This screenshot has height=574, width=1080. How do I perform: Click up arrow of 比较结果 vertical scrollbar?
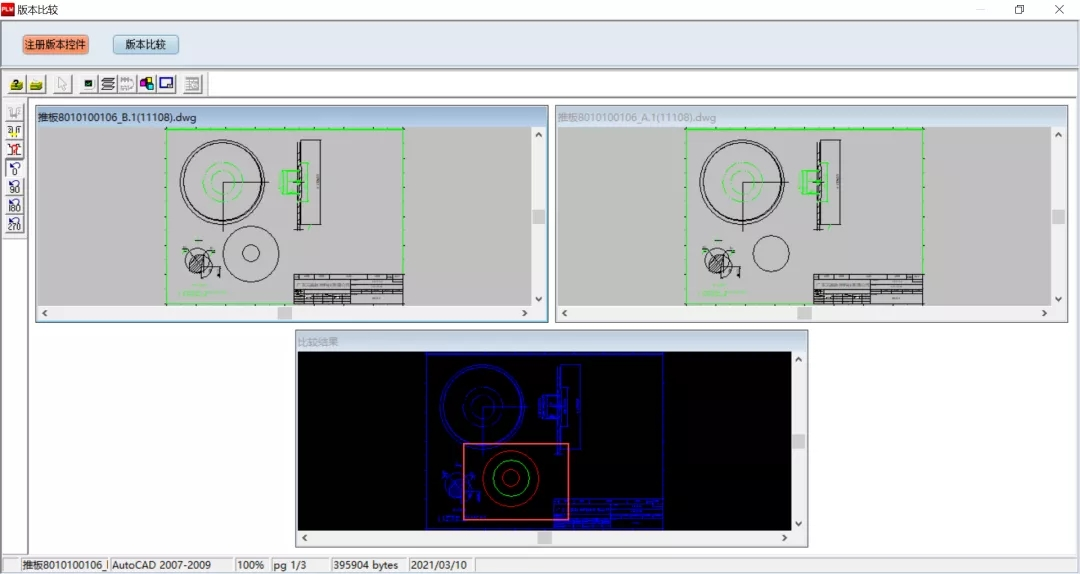[x=797, y=359]
